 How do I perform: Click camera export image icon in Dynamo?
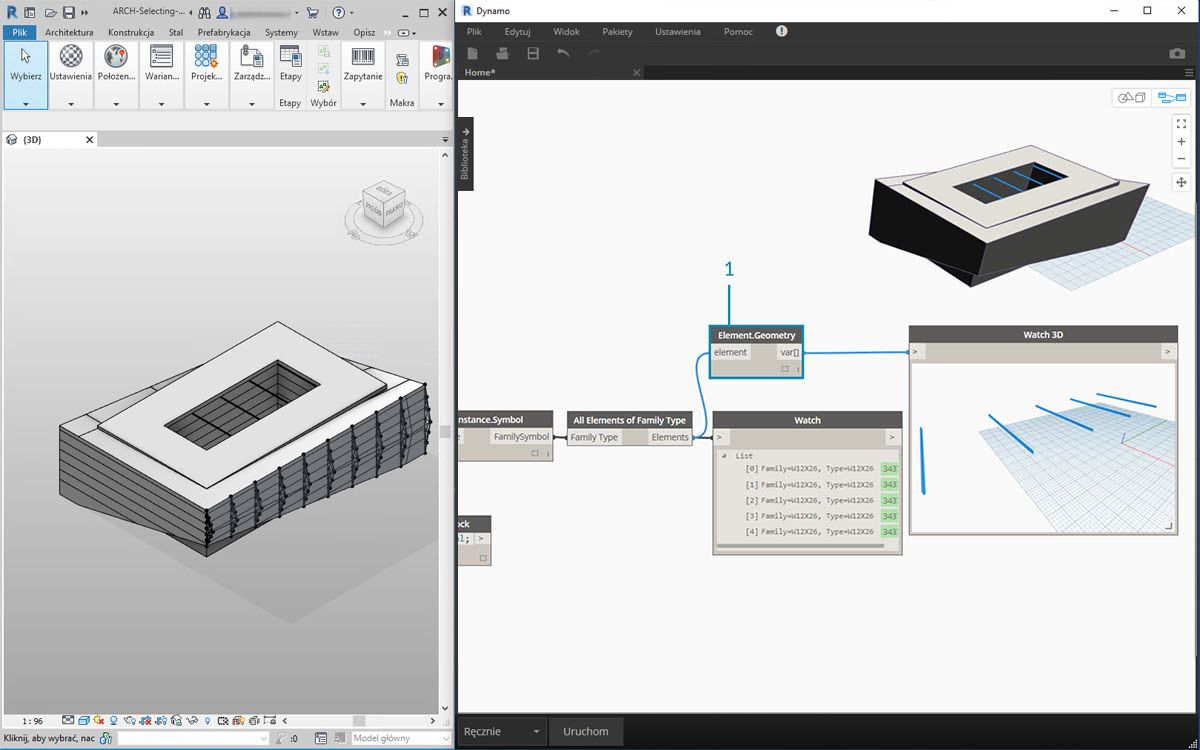[1178, 53]
